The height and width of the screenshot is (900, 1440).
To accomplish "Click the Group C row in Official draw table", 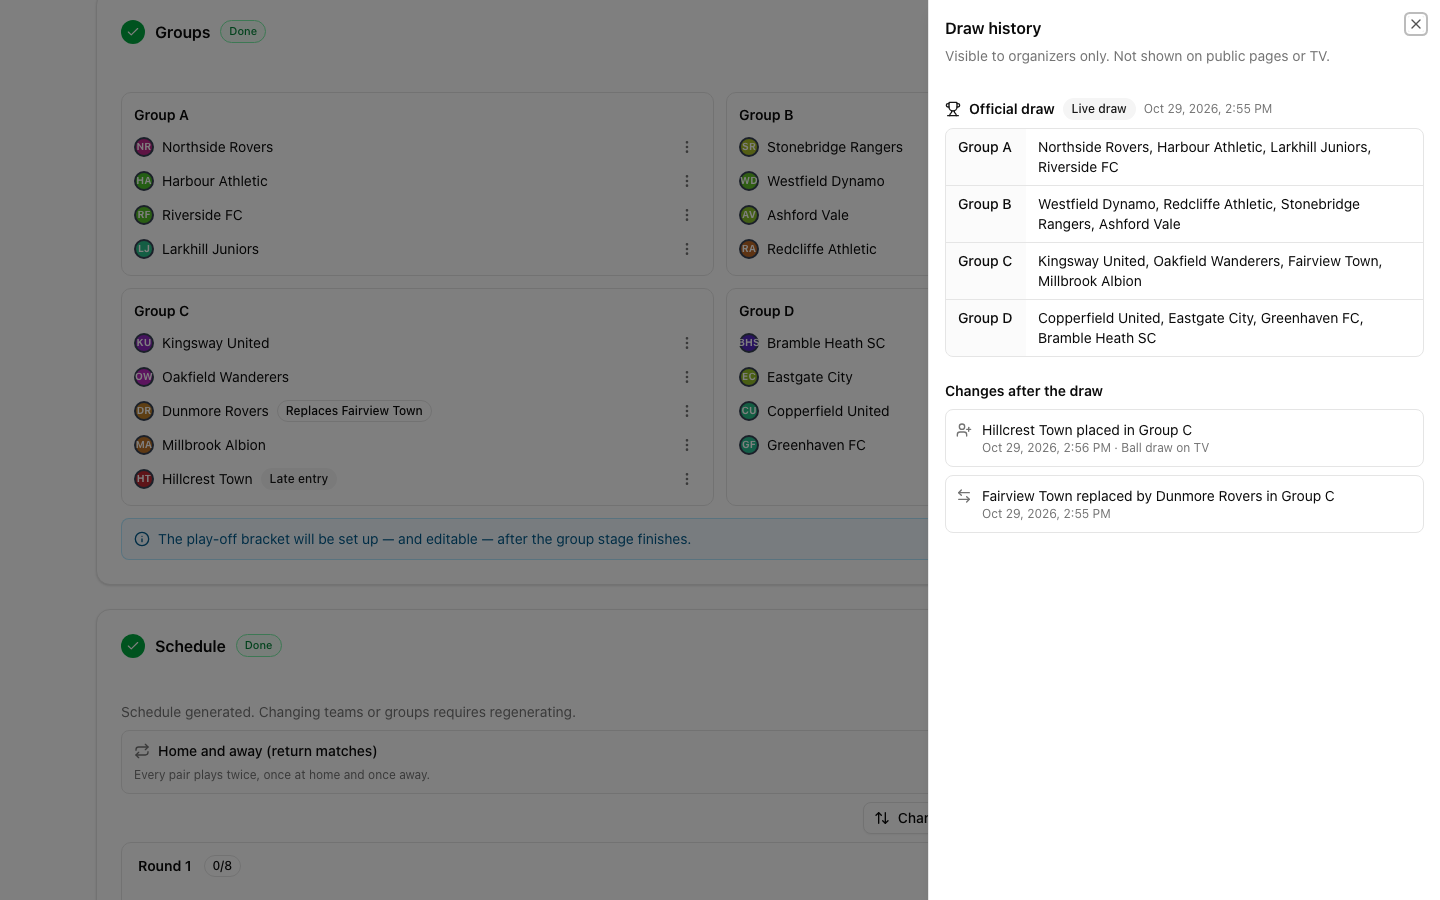I will [x=1184, y=271].
